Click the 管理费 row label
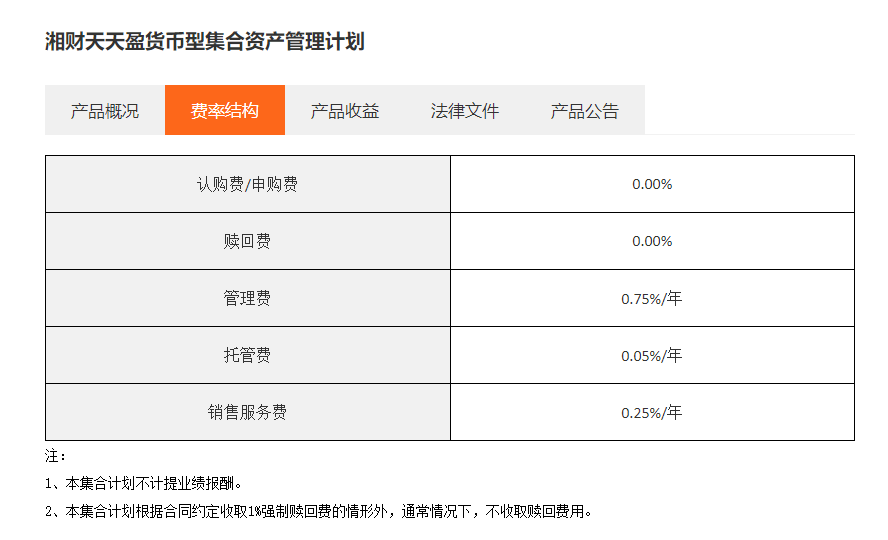The image size is (888, 540). point(247,298)
